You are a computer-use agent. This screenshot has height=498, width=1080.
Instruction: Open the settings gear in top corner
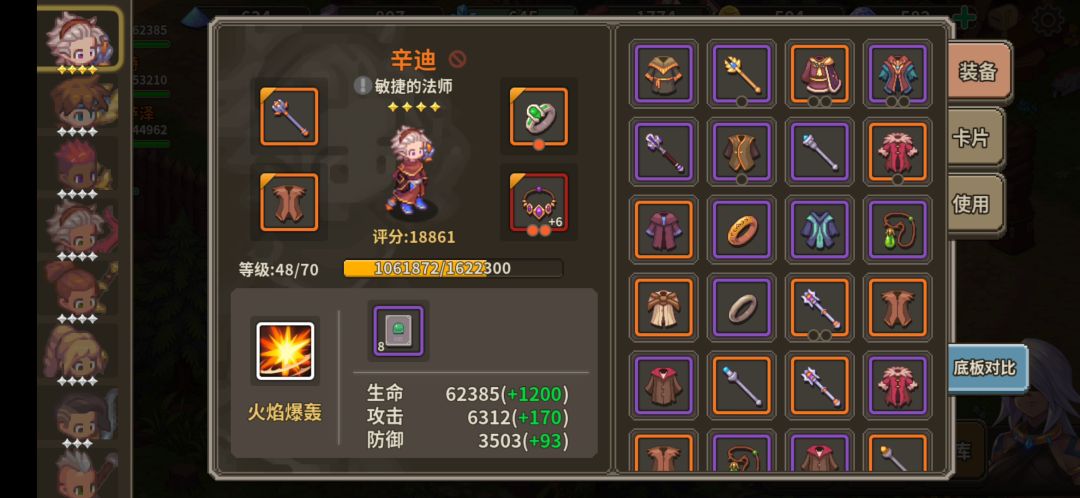(x=1048, y=20)
